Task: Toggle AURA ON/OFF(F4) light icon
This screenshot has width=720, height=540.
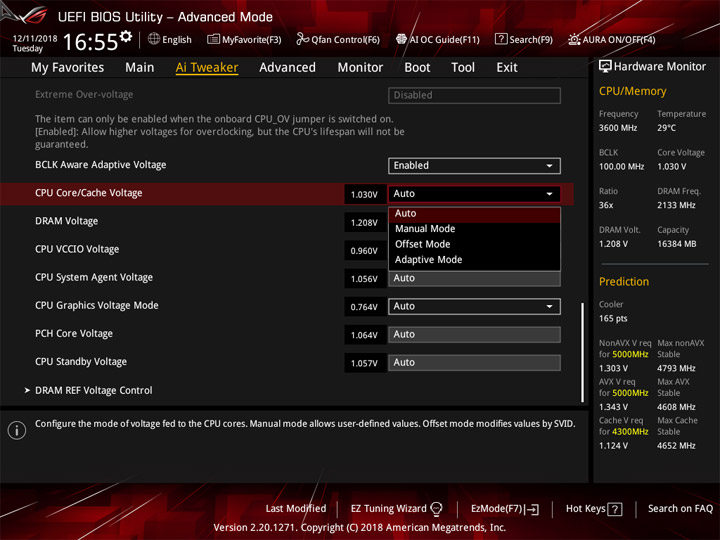Action: tap(574, 39)
